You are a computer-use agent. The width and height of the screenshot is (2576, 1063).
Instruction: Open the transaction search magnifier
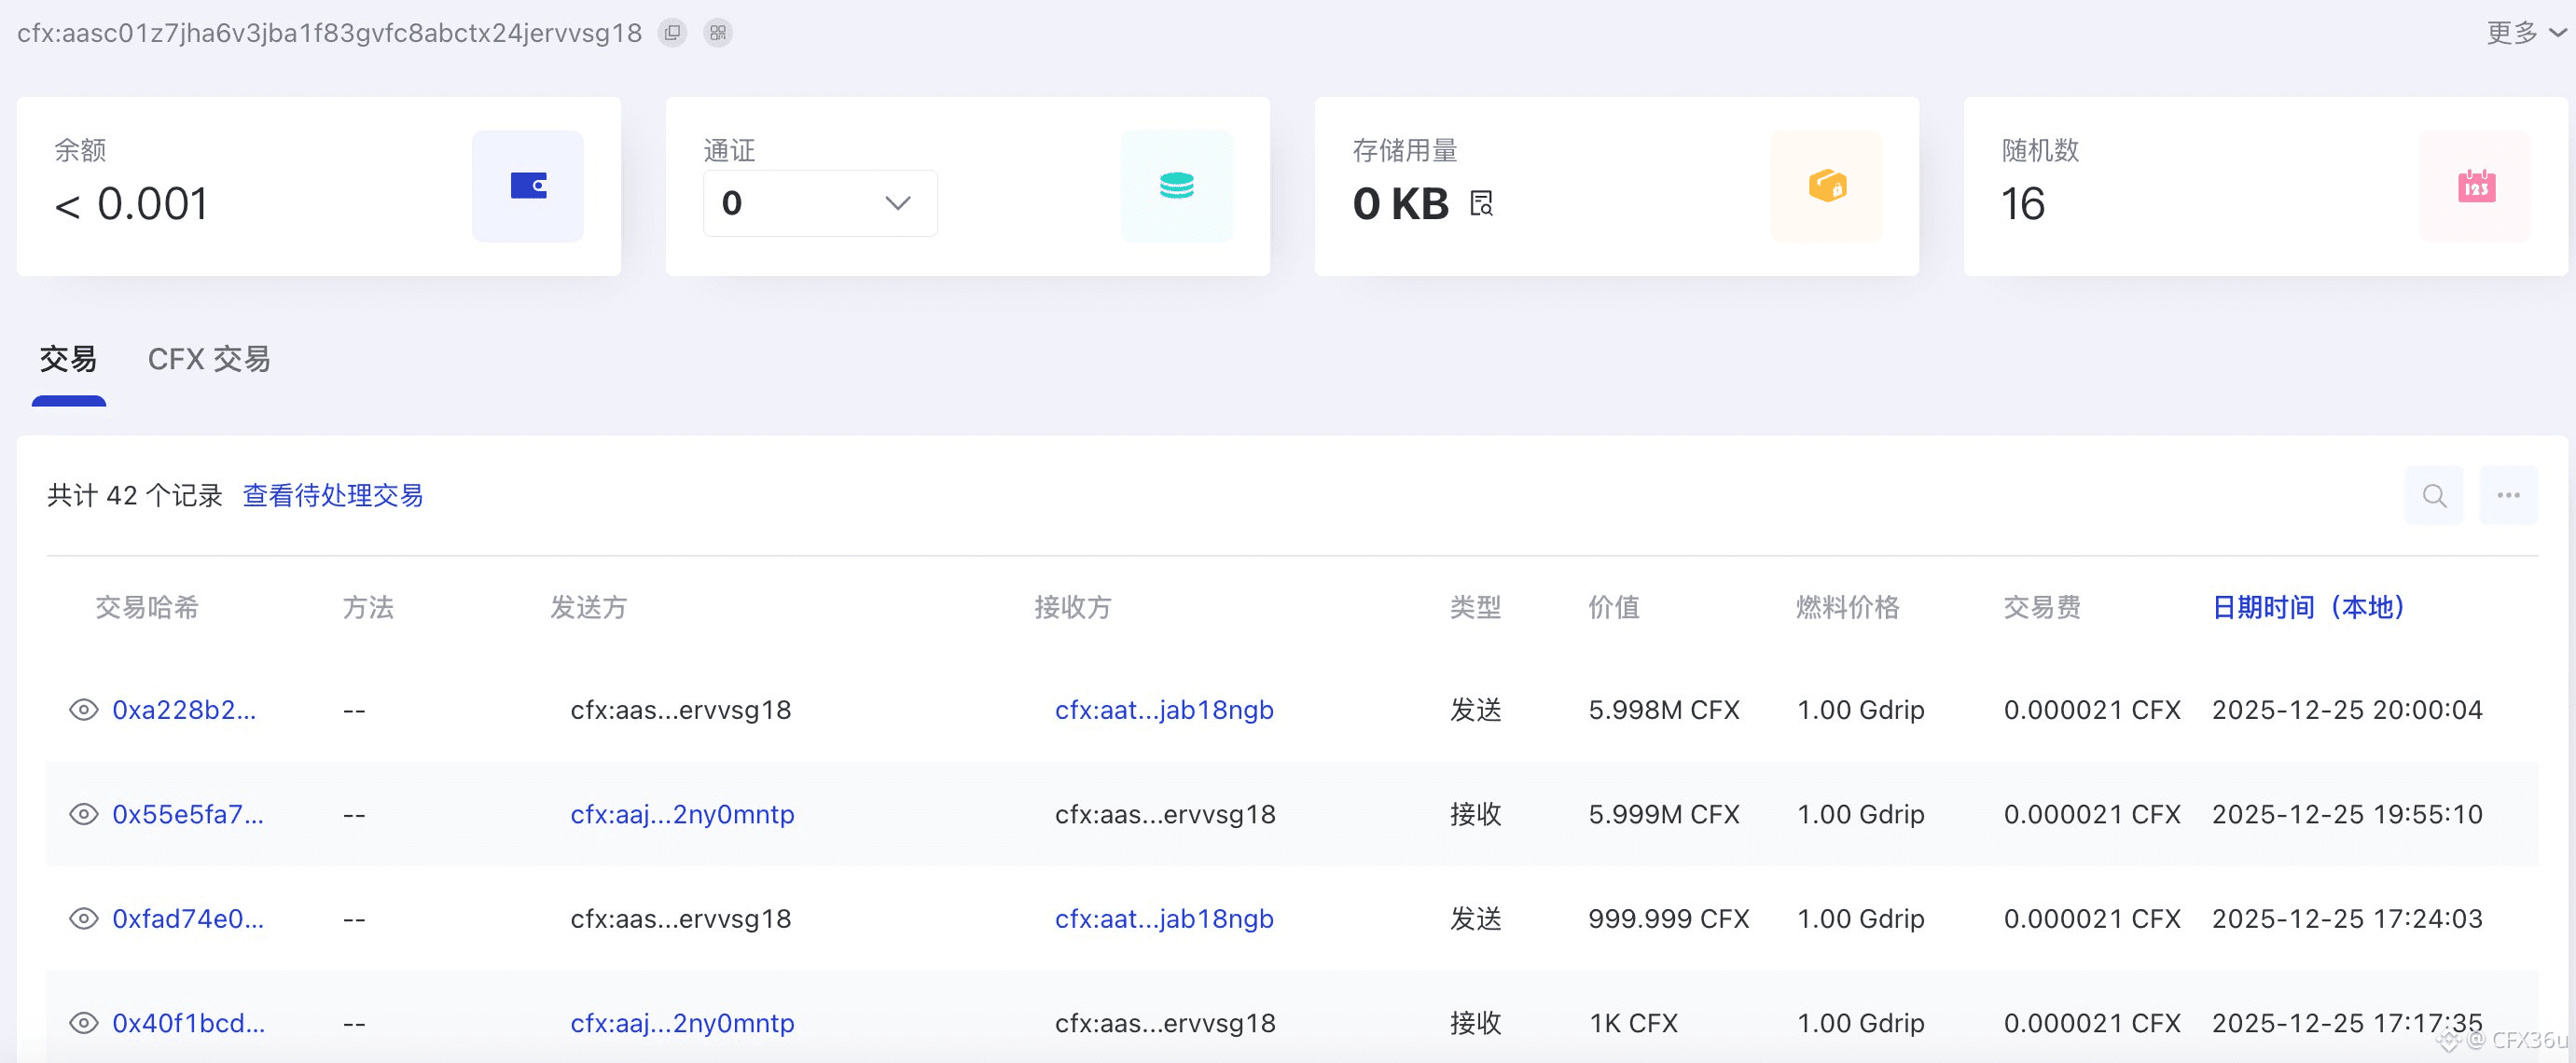pyautogui.click(x=2434, y=496)
